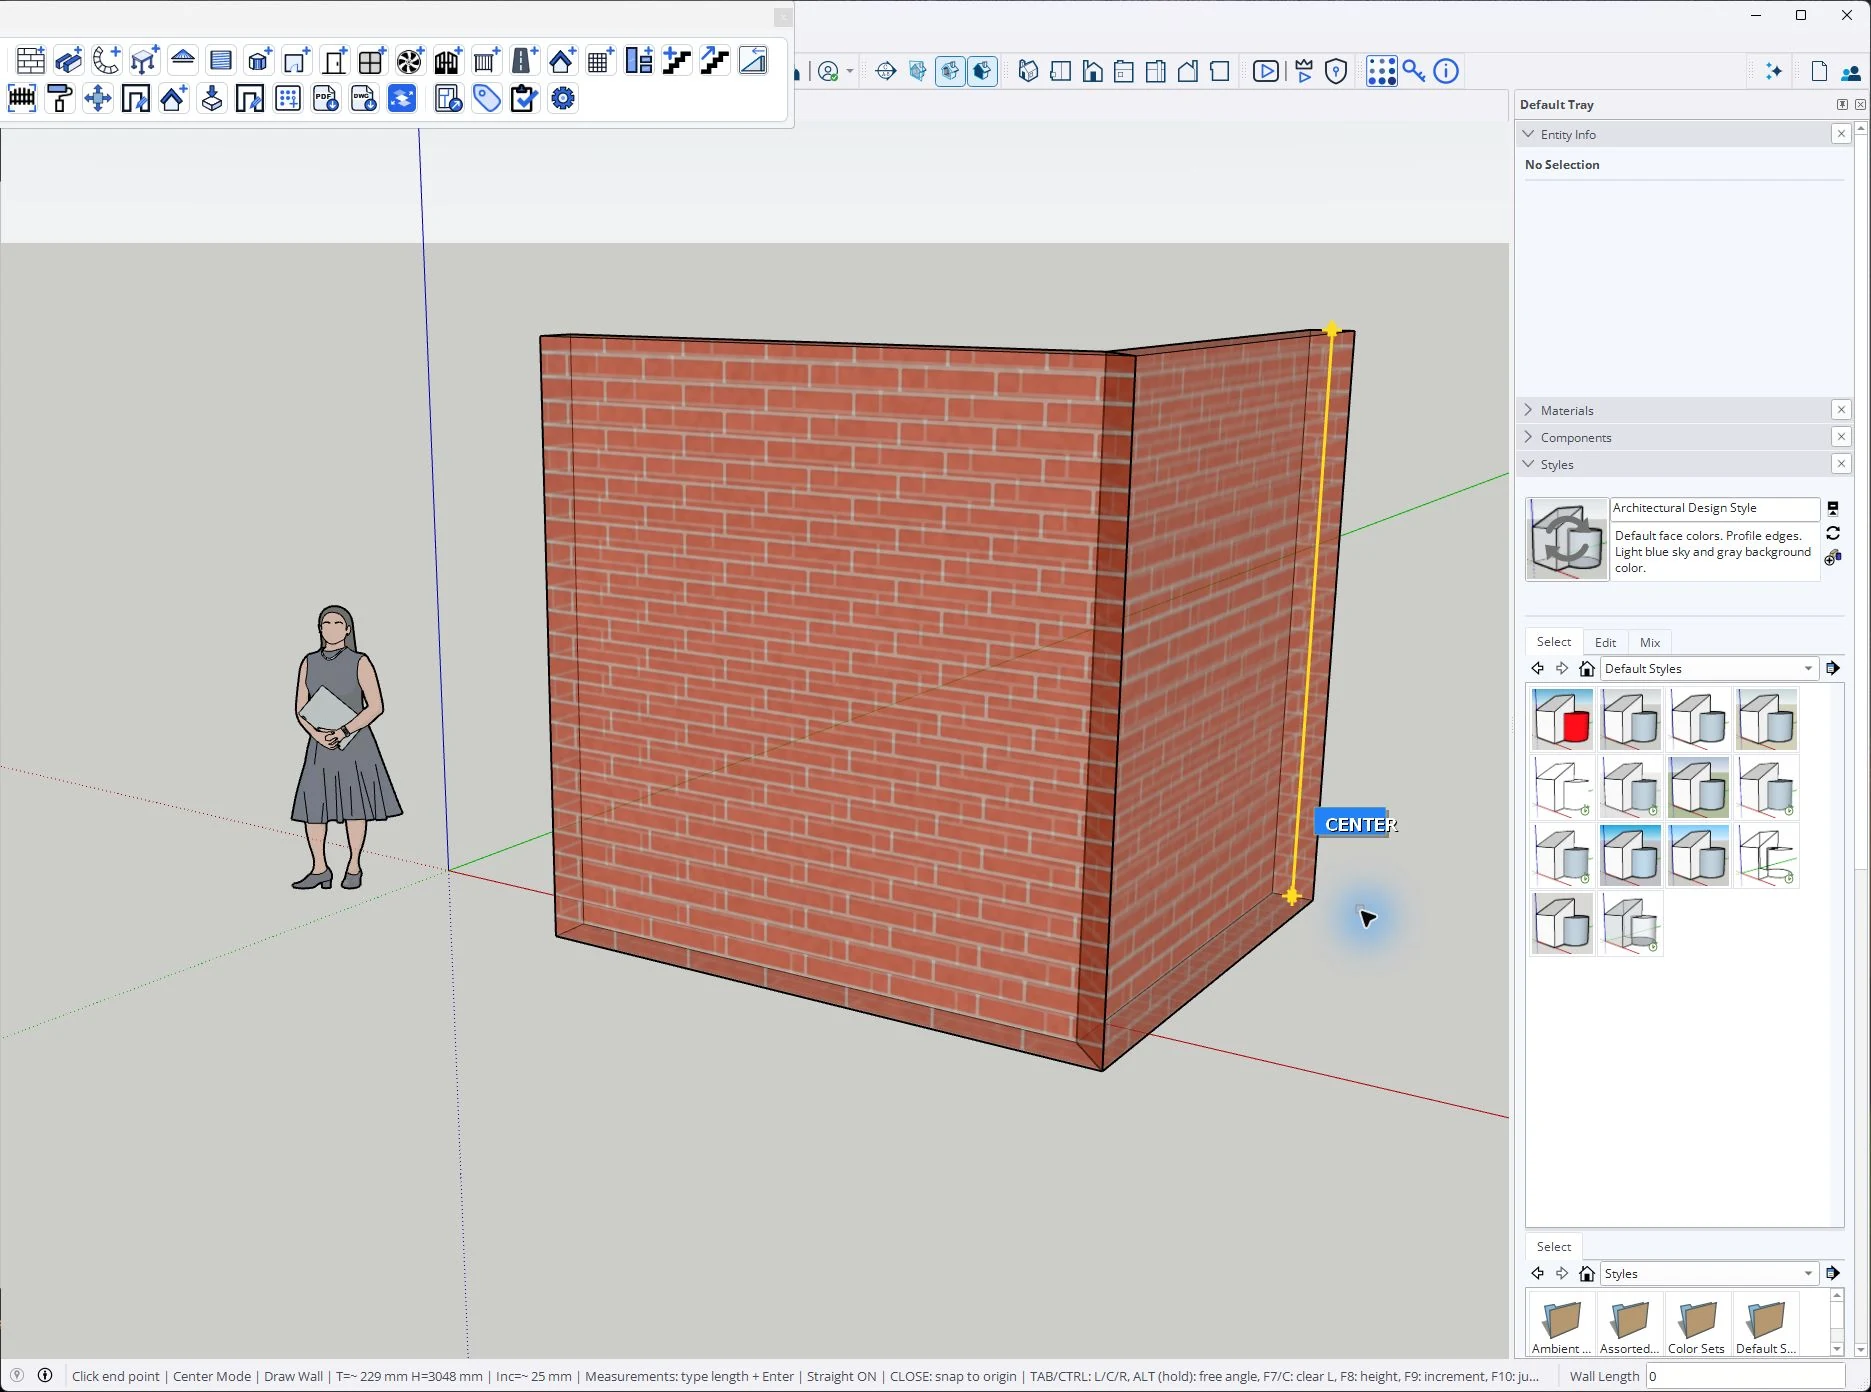Click the style update refresh button
Viewport: 1871px width, 1392px height.
(1833, 533)
